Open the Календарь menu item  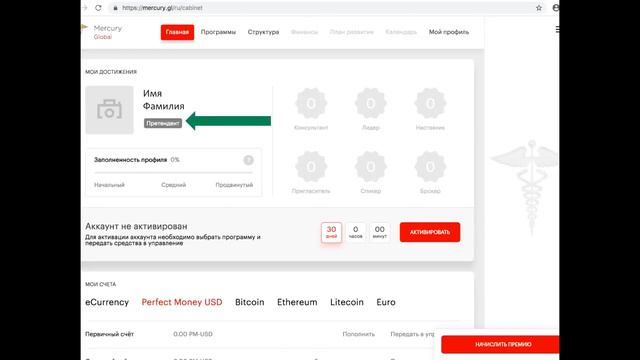tap(401, 32)
